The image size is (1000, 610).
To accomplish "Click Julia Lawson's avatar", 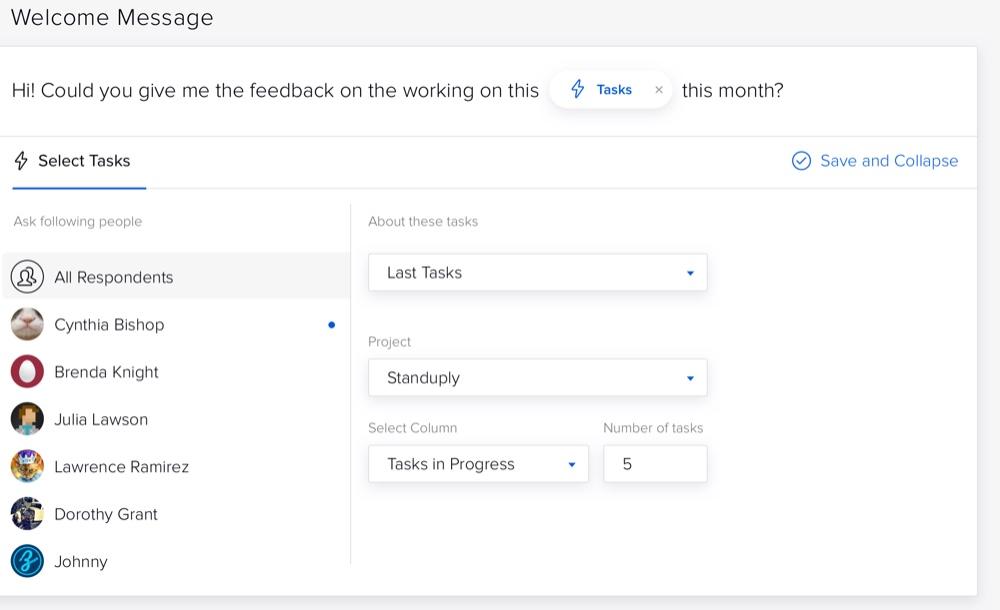I will coord(27,419).
